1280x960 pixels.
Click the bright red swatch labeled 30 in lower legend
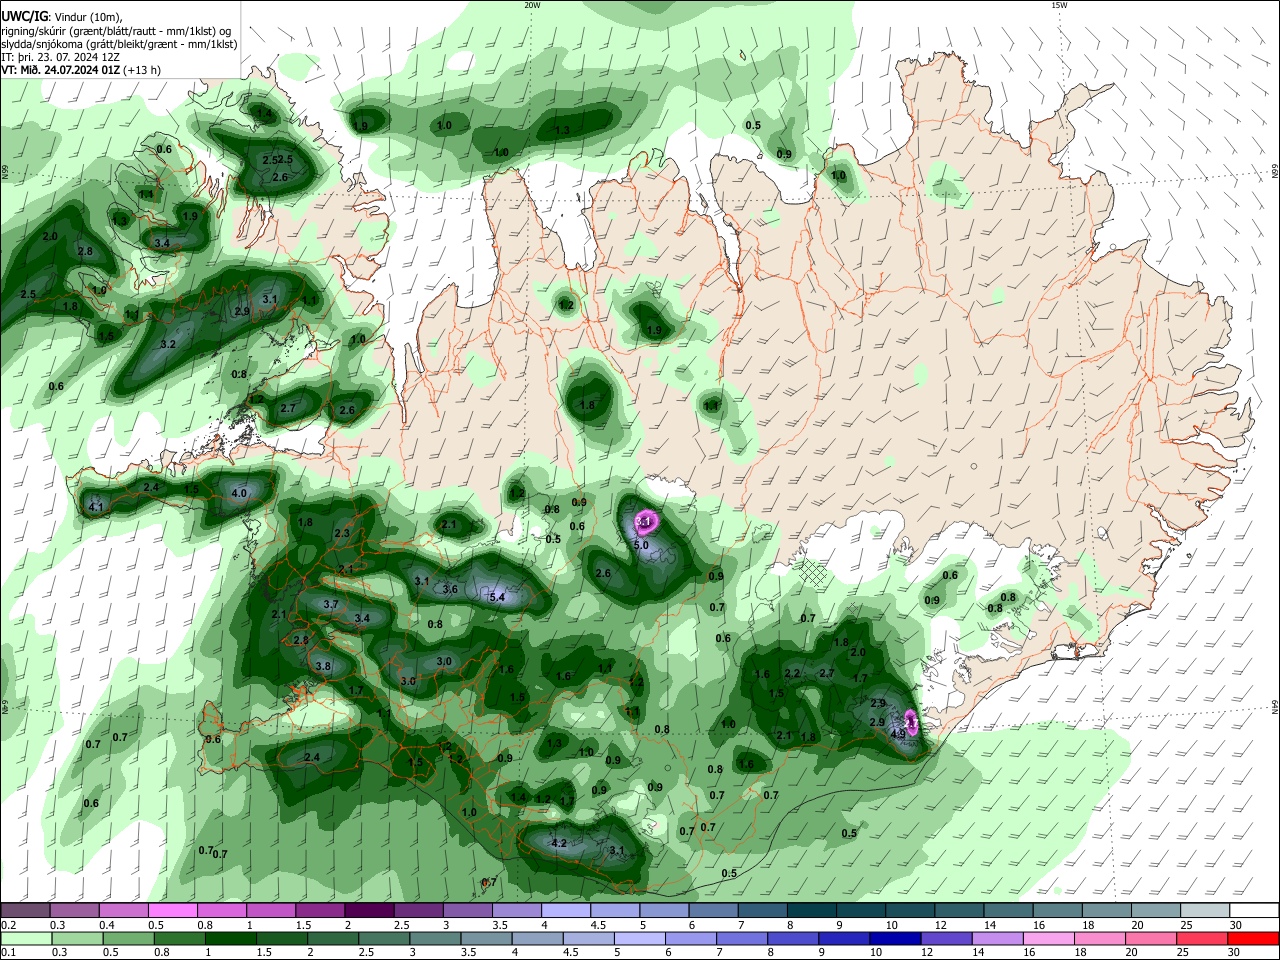[x=1255, y=938]
